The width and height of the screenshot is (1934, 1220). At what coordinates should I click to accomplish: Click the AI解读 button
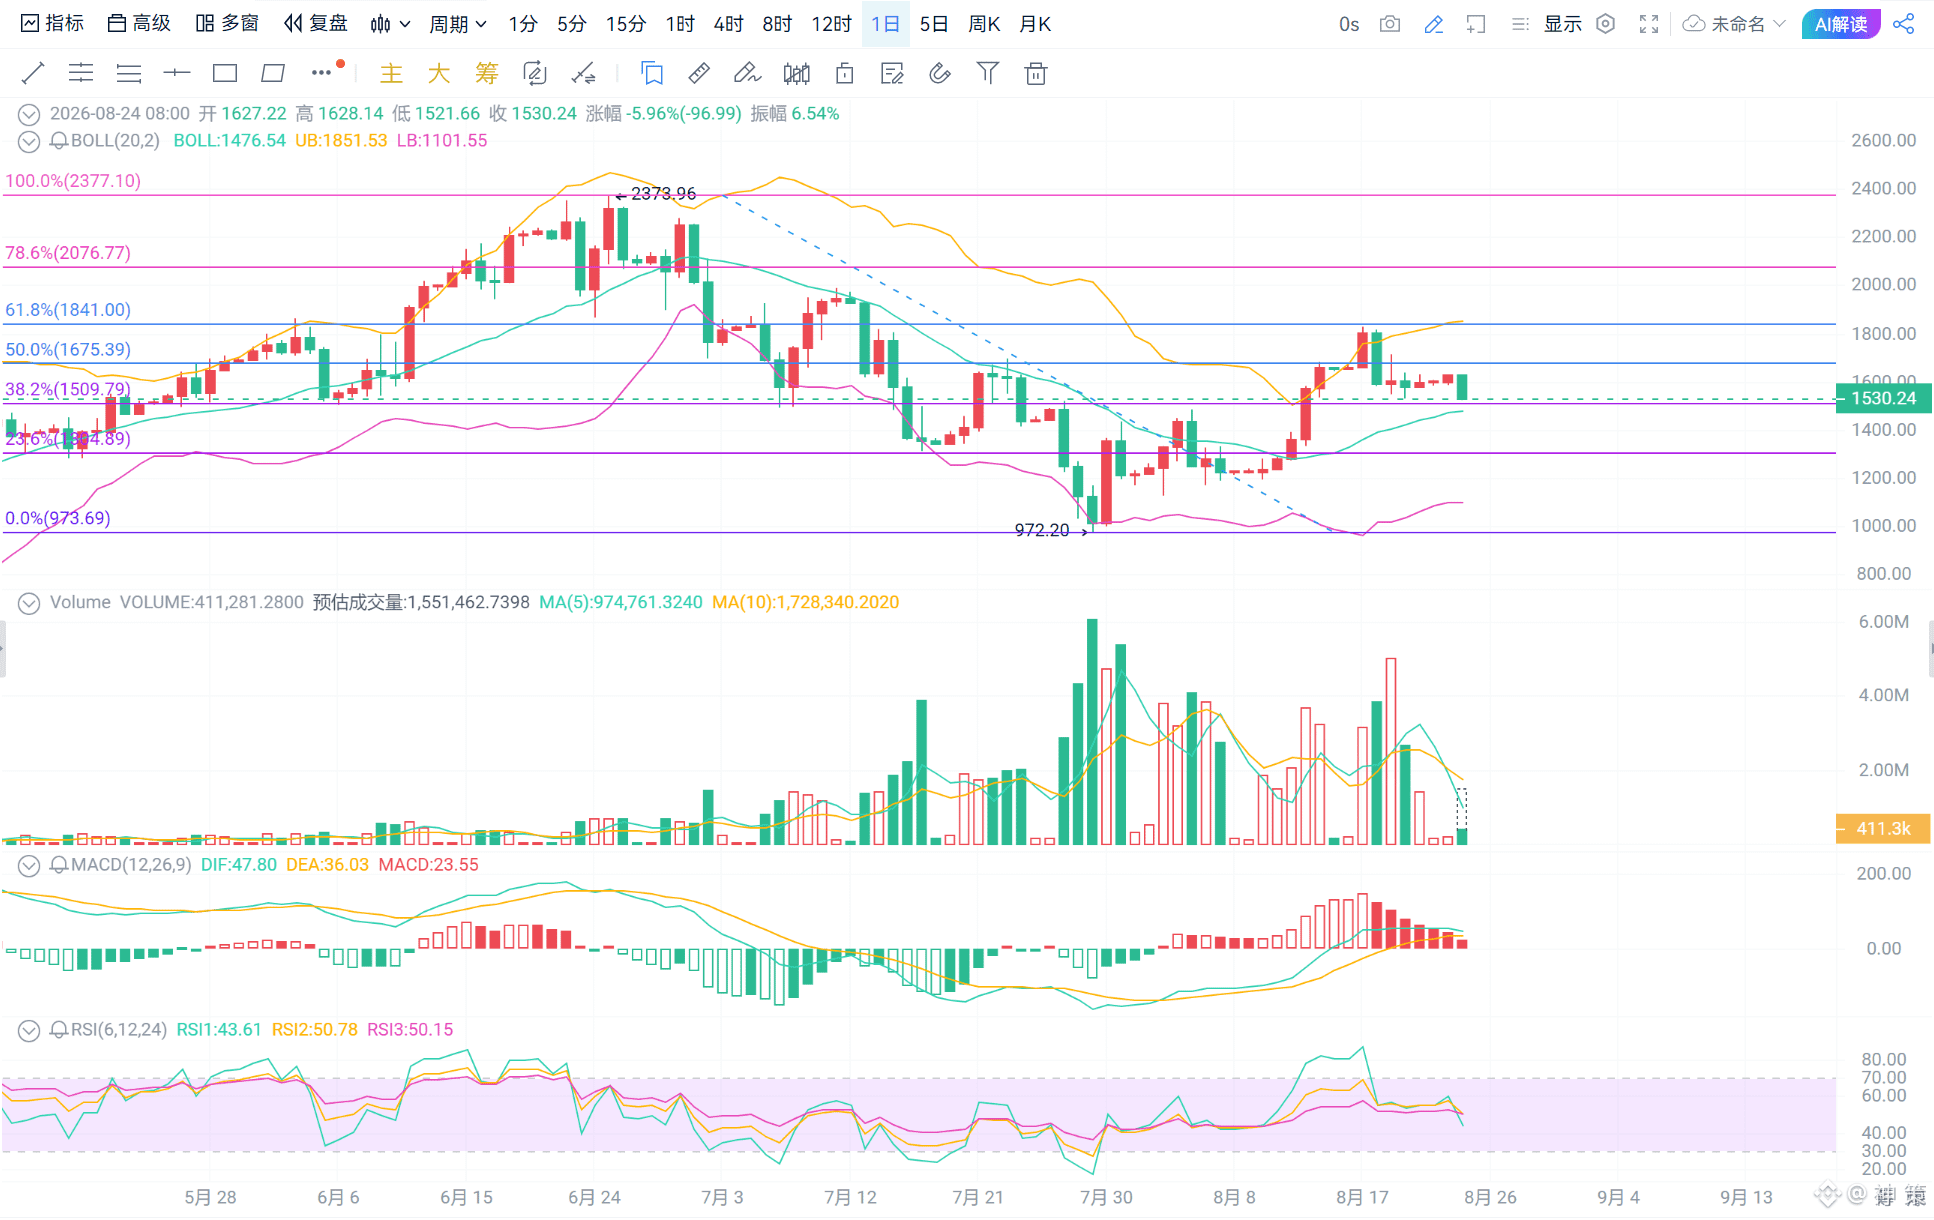(1841, 24)
